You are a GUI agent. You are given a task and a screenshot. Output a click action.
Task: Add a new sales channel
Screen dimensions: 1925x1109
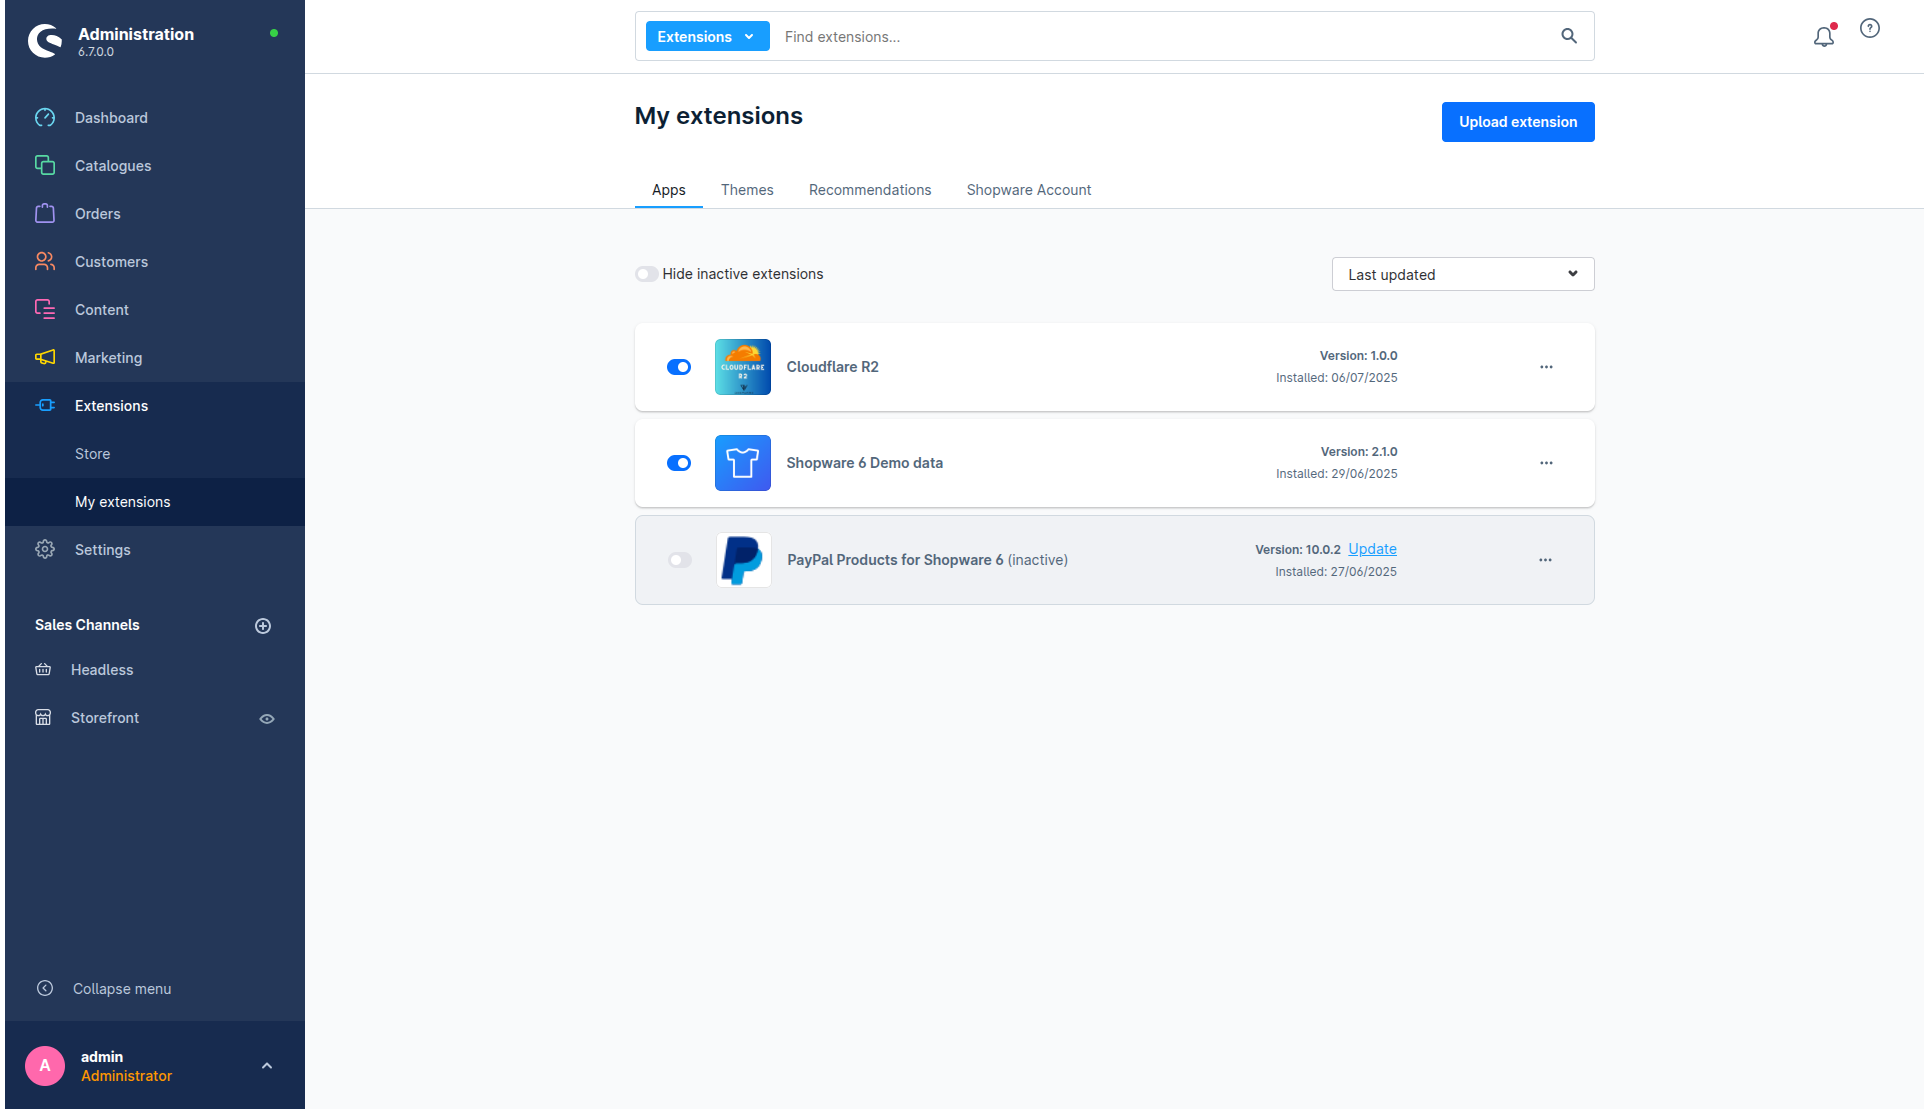(x=263, y=626)
